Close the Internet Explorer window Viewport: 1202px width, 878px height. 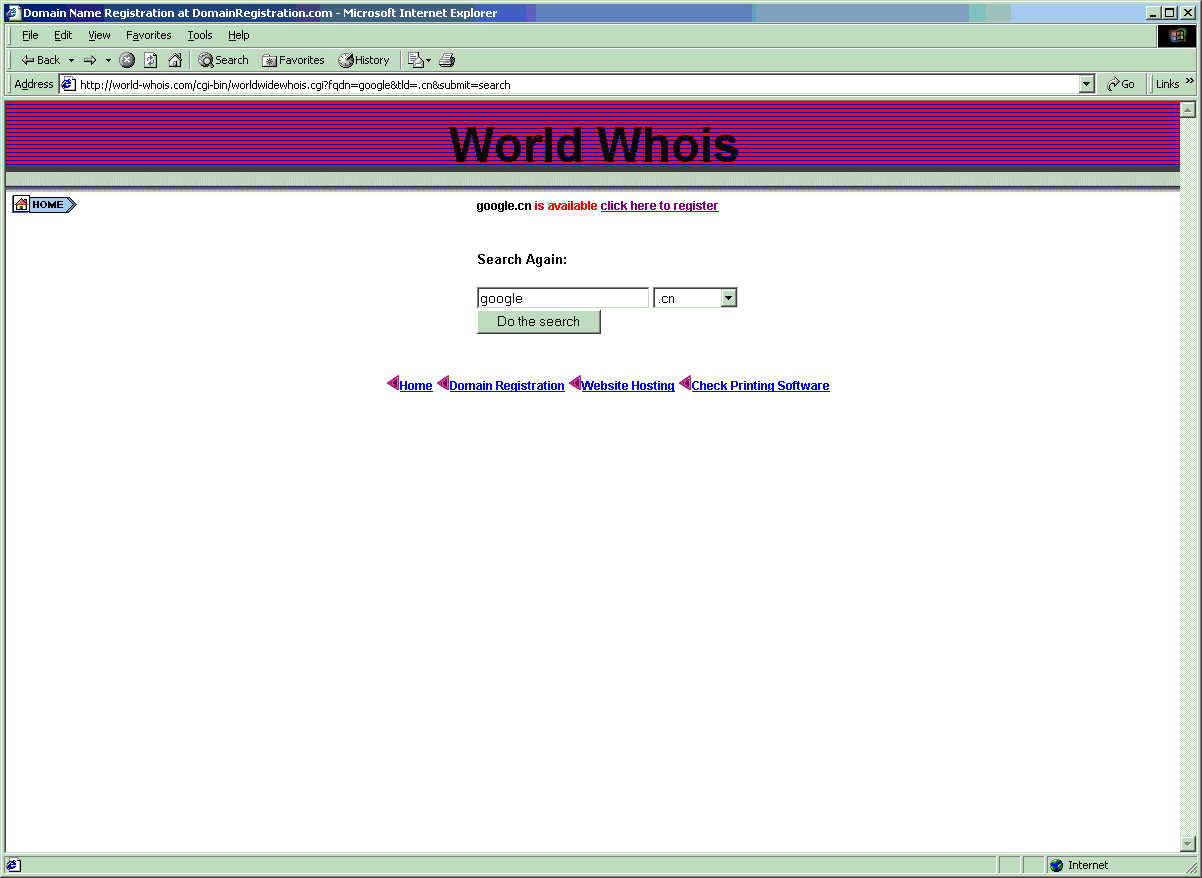[1187, 13]
